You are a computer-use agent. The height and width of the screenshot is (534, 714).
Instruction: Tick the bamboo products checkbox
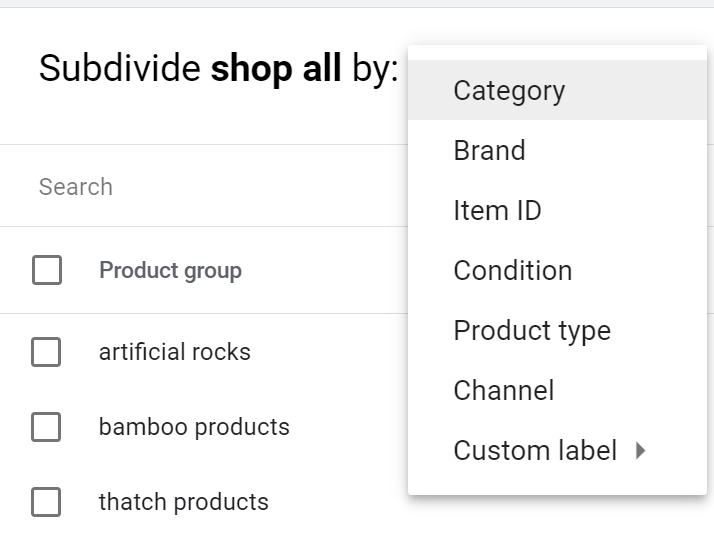coord(47,427)
